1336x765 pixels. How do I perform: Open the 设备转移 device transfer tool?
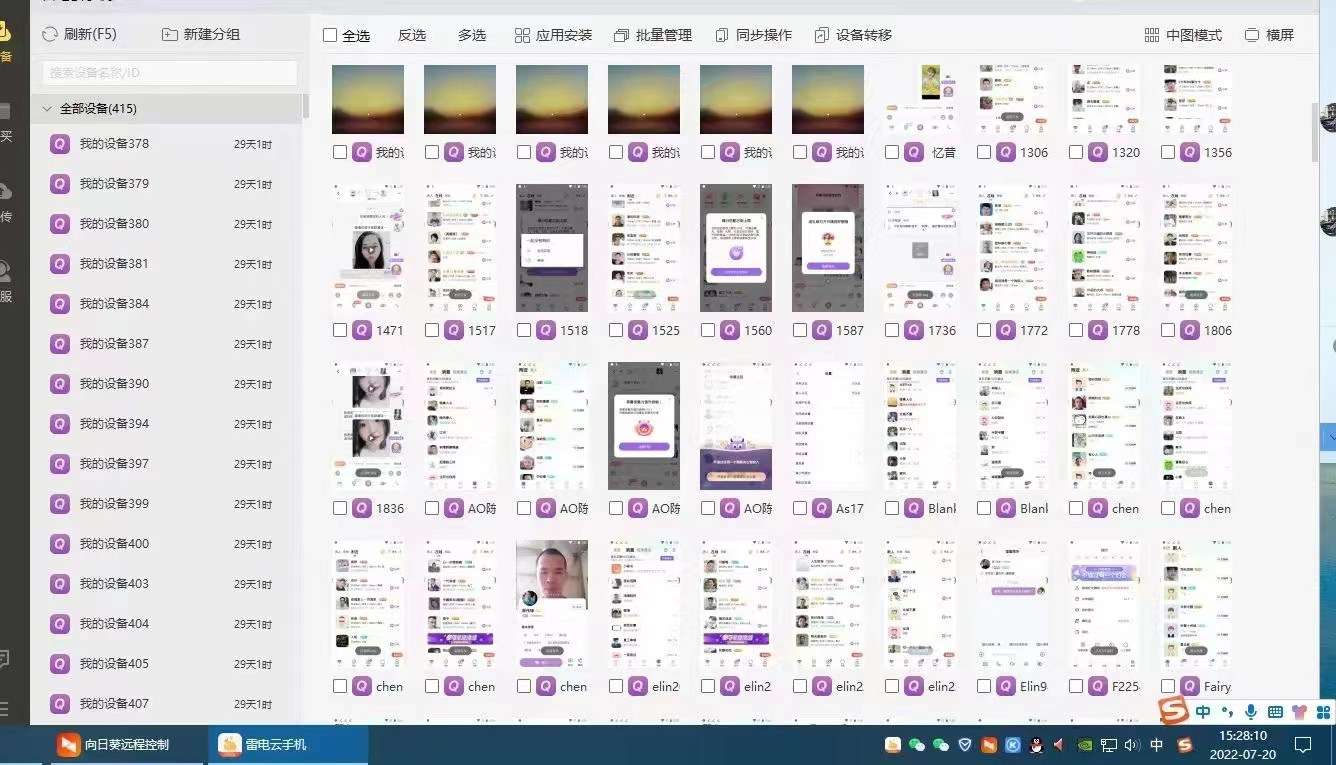(861, 34)
